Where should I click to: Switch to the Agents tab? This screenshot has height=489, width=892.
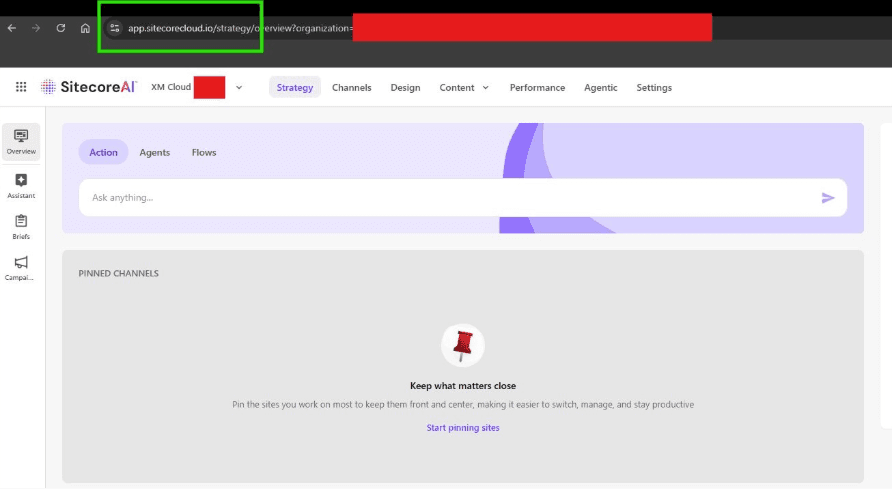[x=154, y=152]
